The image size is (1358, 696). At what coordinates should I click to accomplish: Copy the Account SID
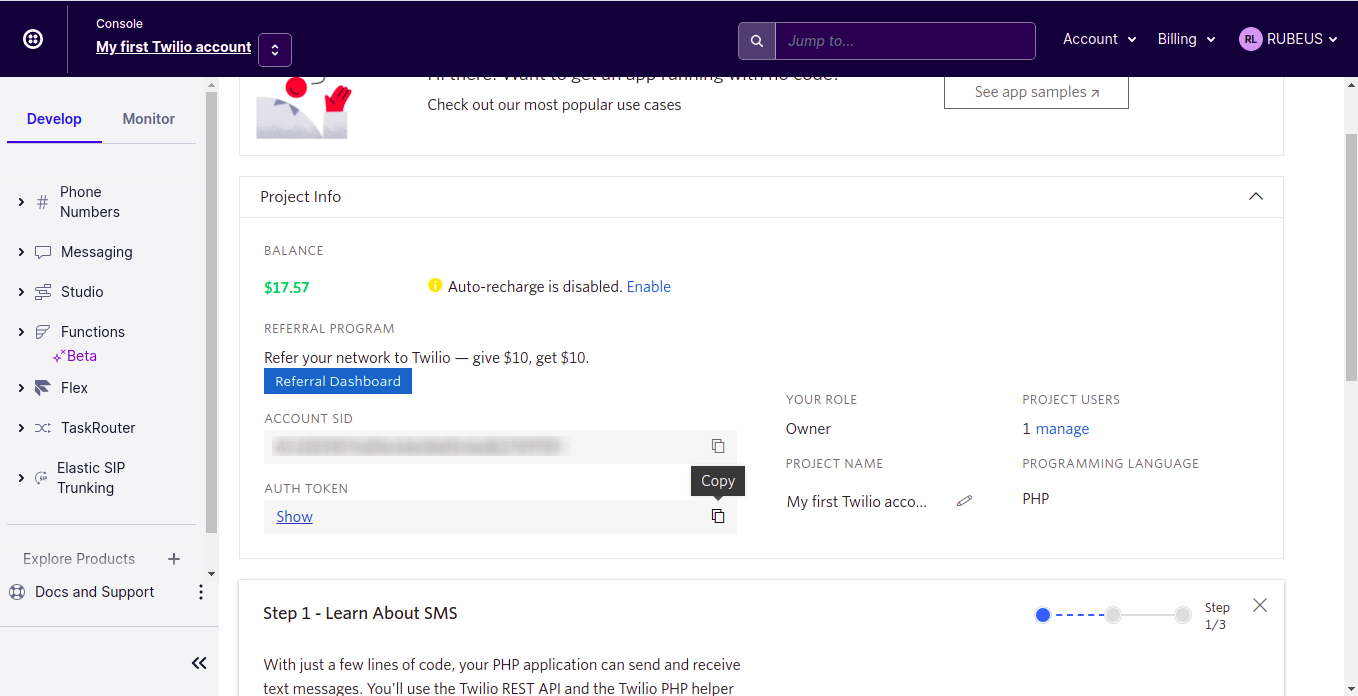(x=717, y=446)
